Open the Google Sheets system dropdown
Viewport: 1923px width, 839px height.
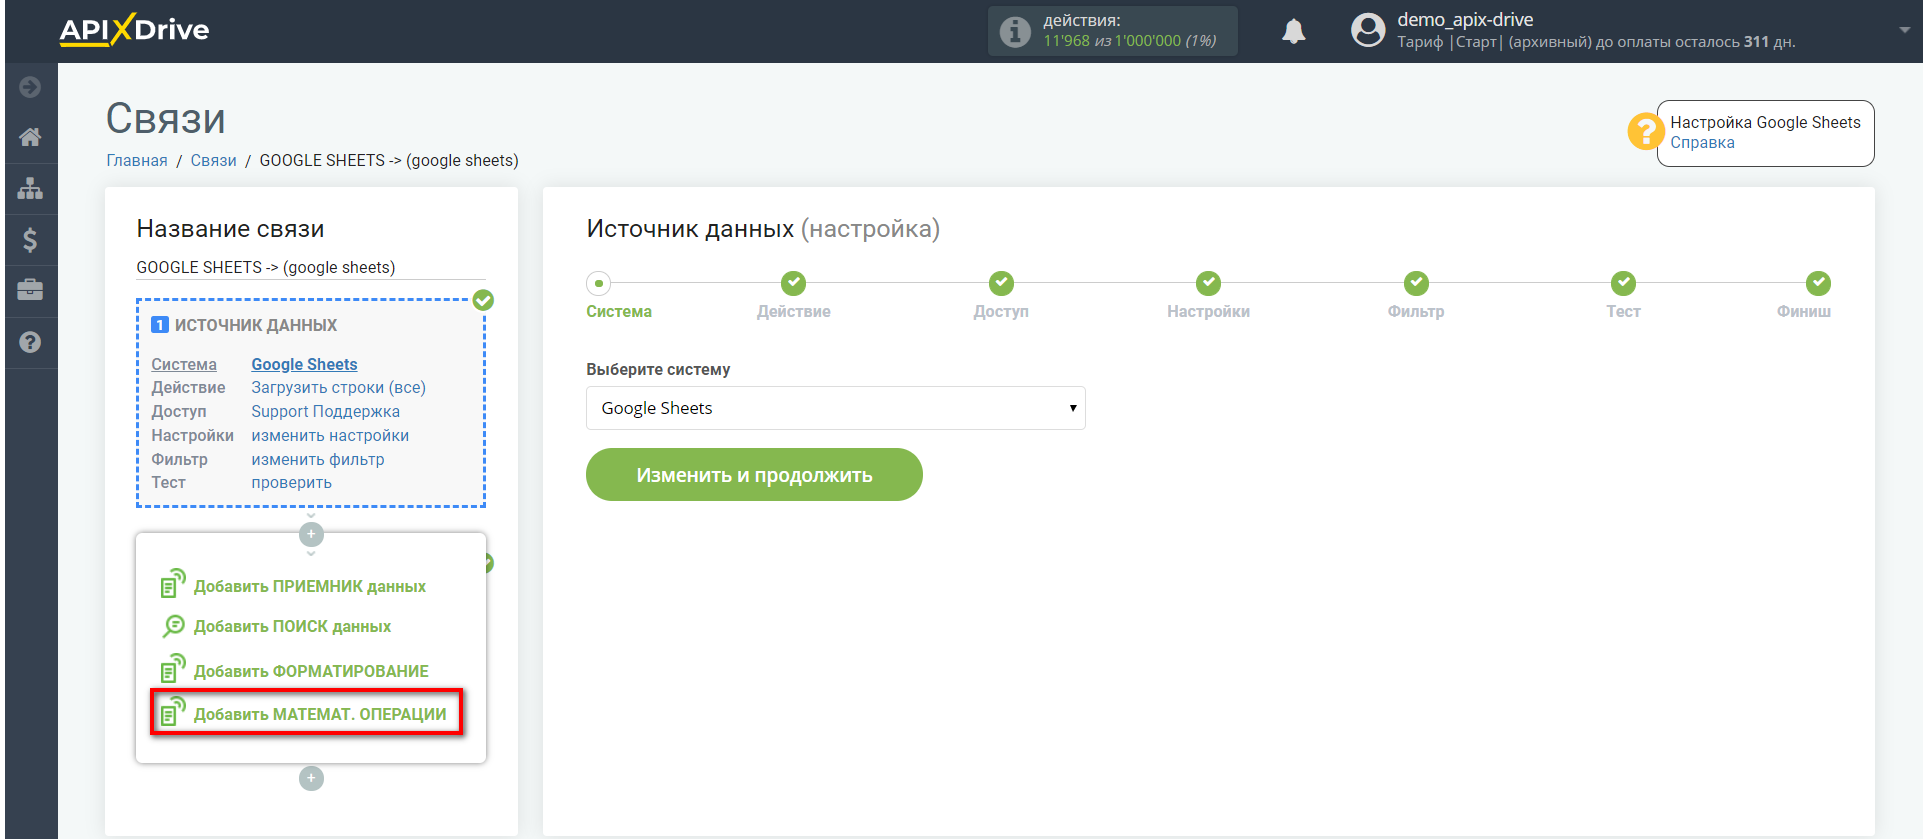pyautogui.click(x=836, y=408)
